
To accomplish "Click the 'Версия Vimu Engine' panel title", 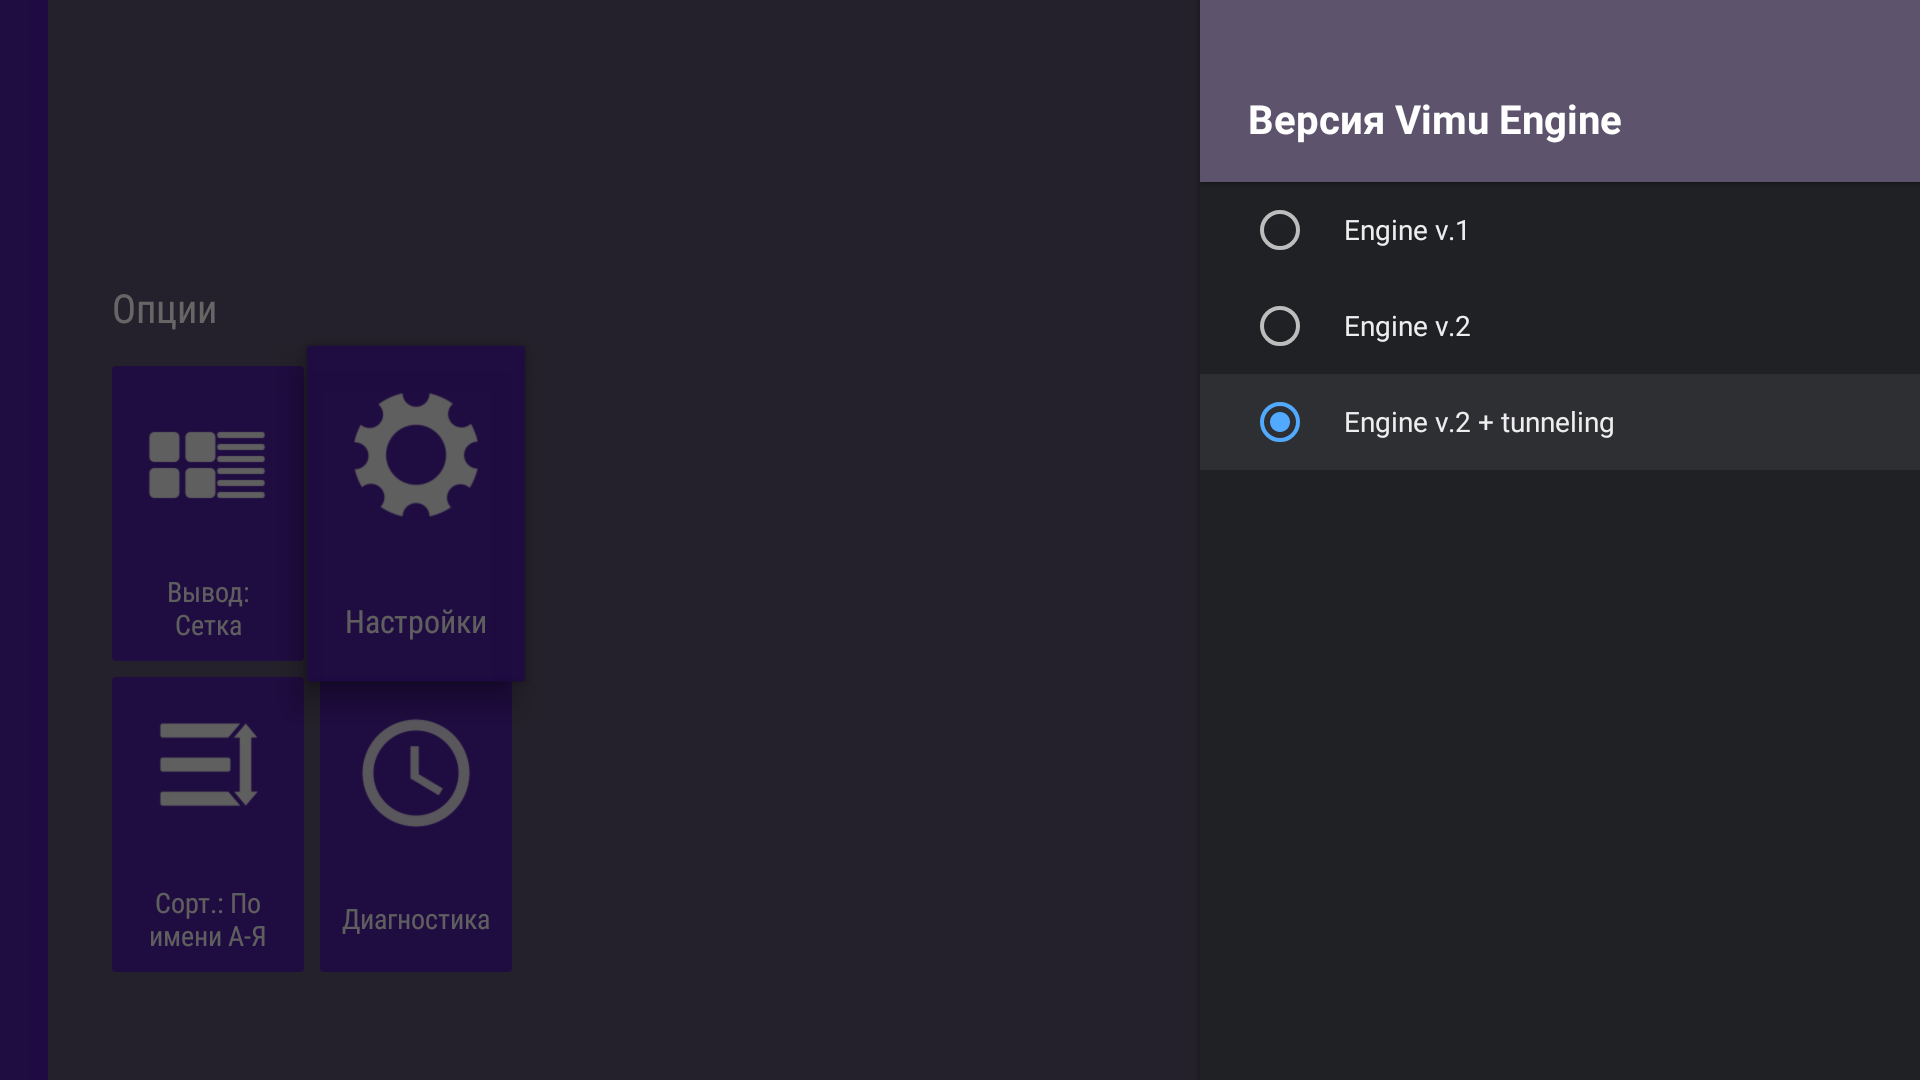I will pyautogui.click(x=1434, y=120).
